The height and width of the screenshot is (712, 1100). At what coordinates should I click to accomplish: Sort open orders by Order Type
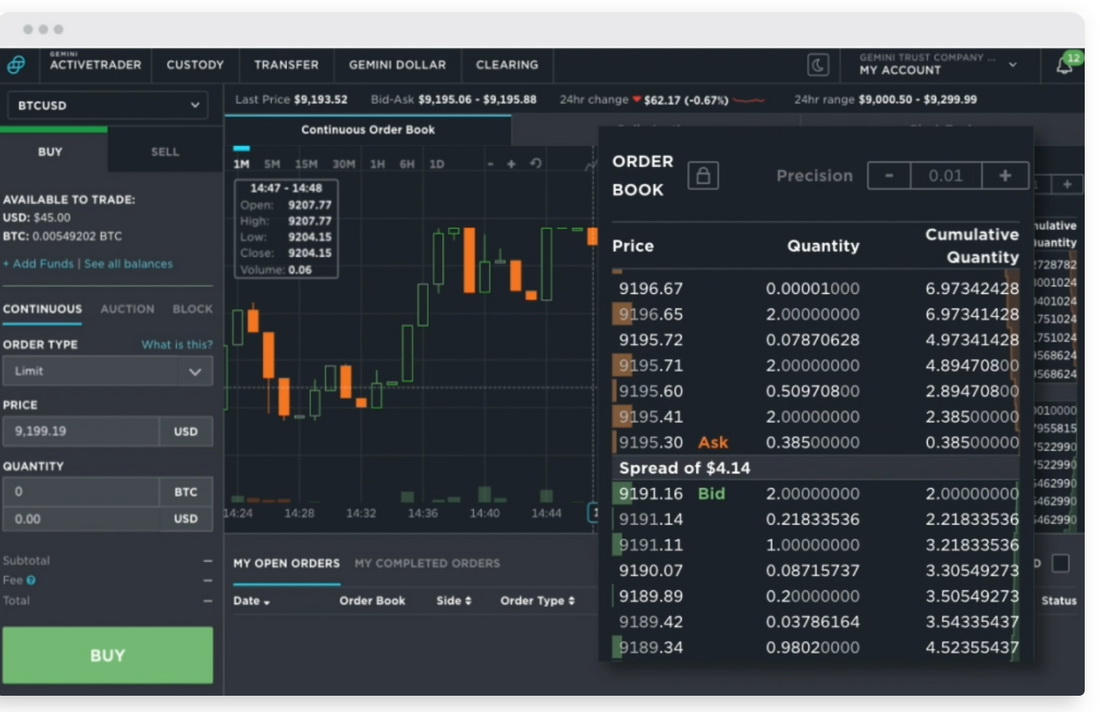tap(537, 600)
